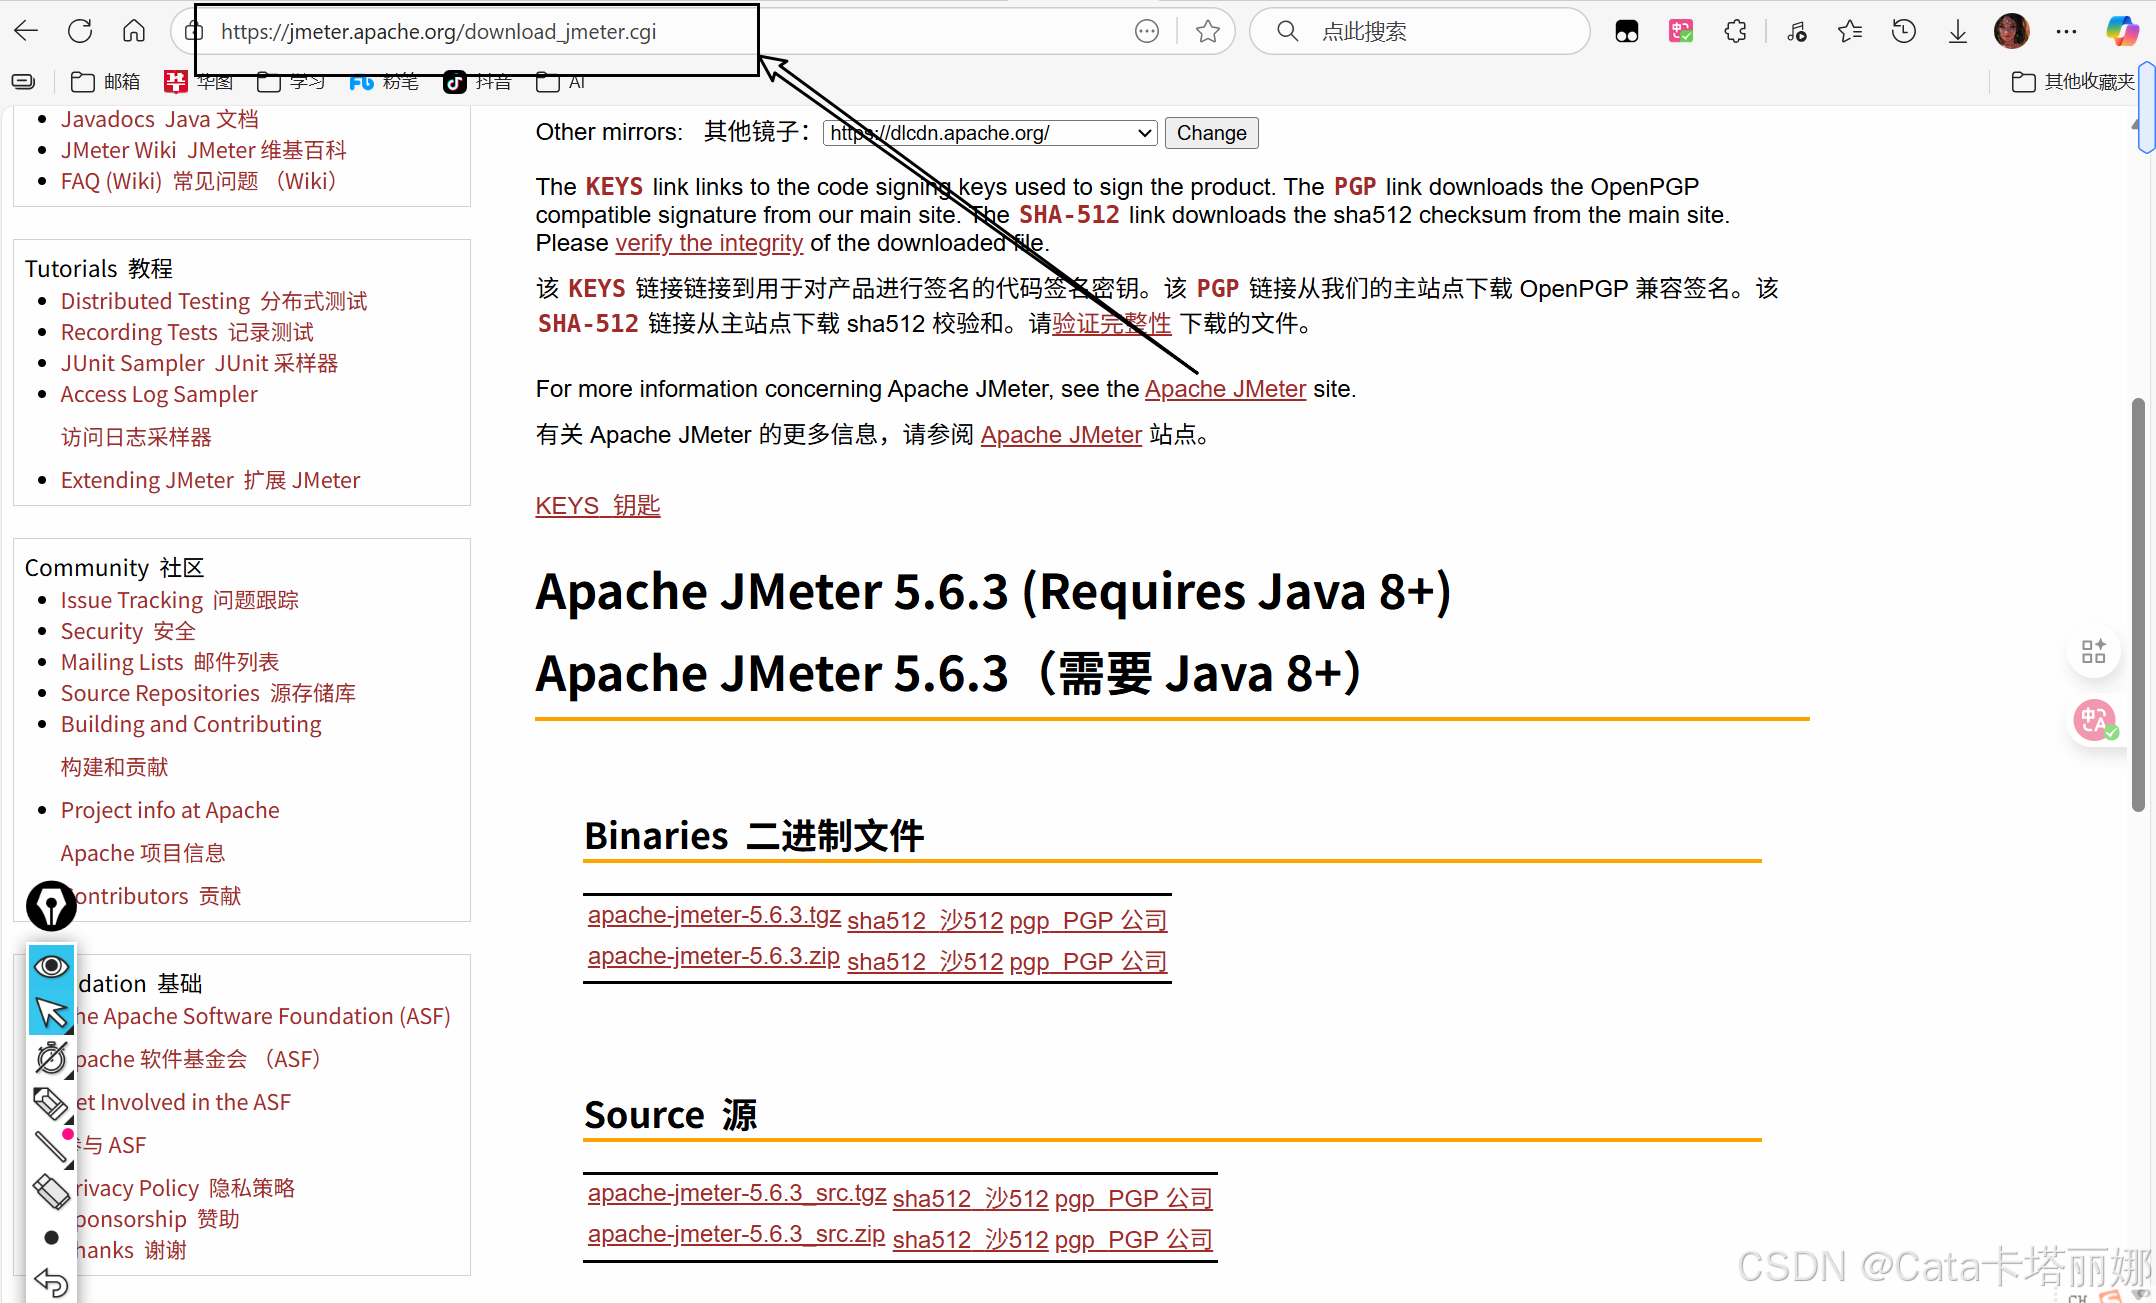
Task: Open the 其他收藏夹 folder
Action: coord(2073,81)
